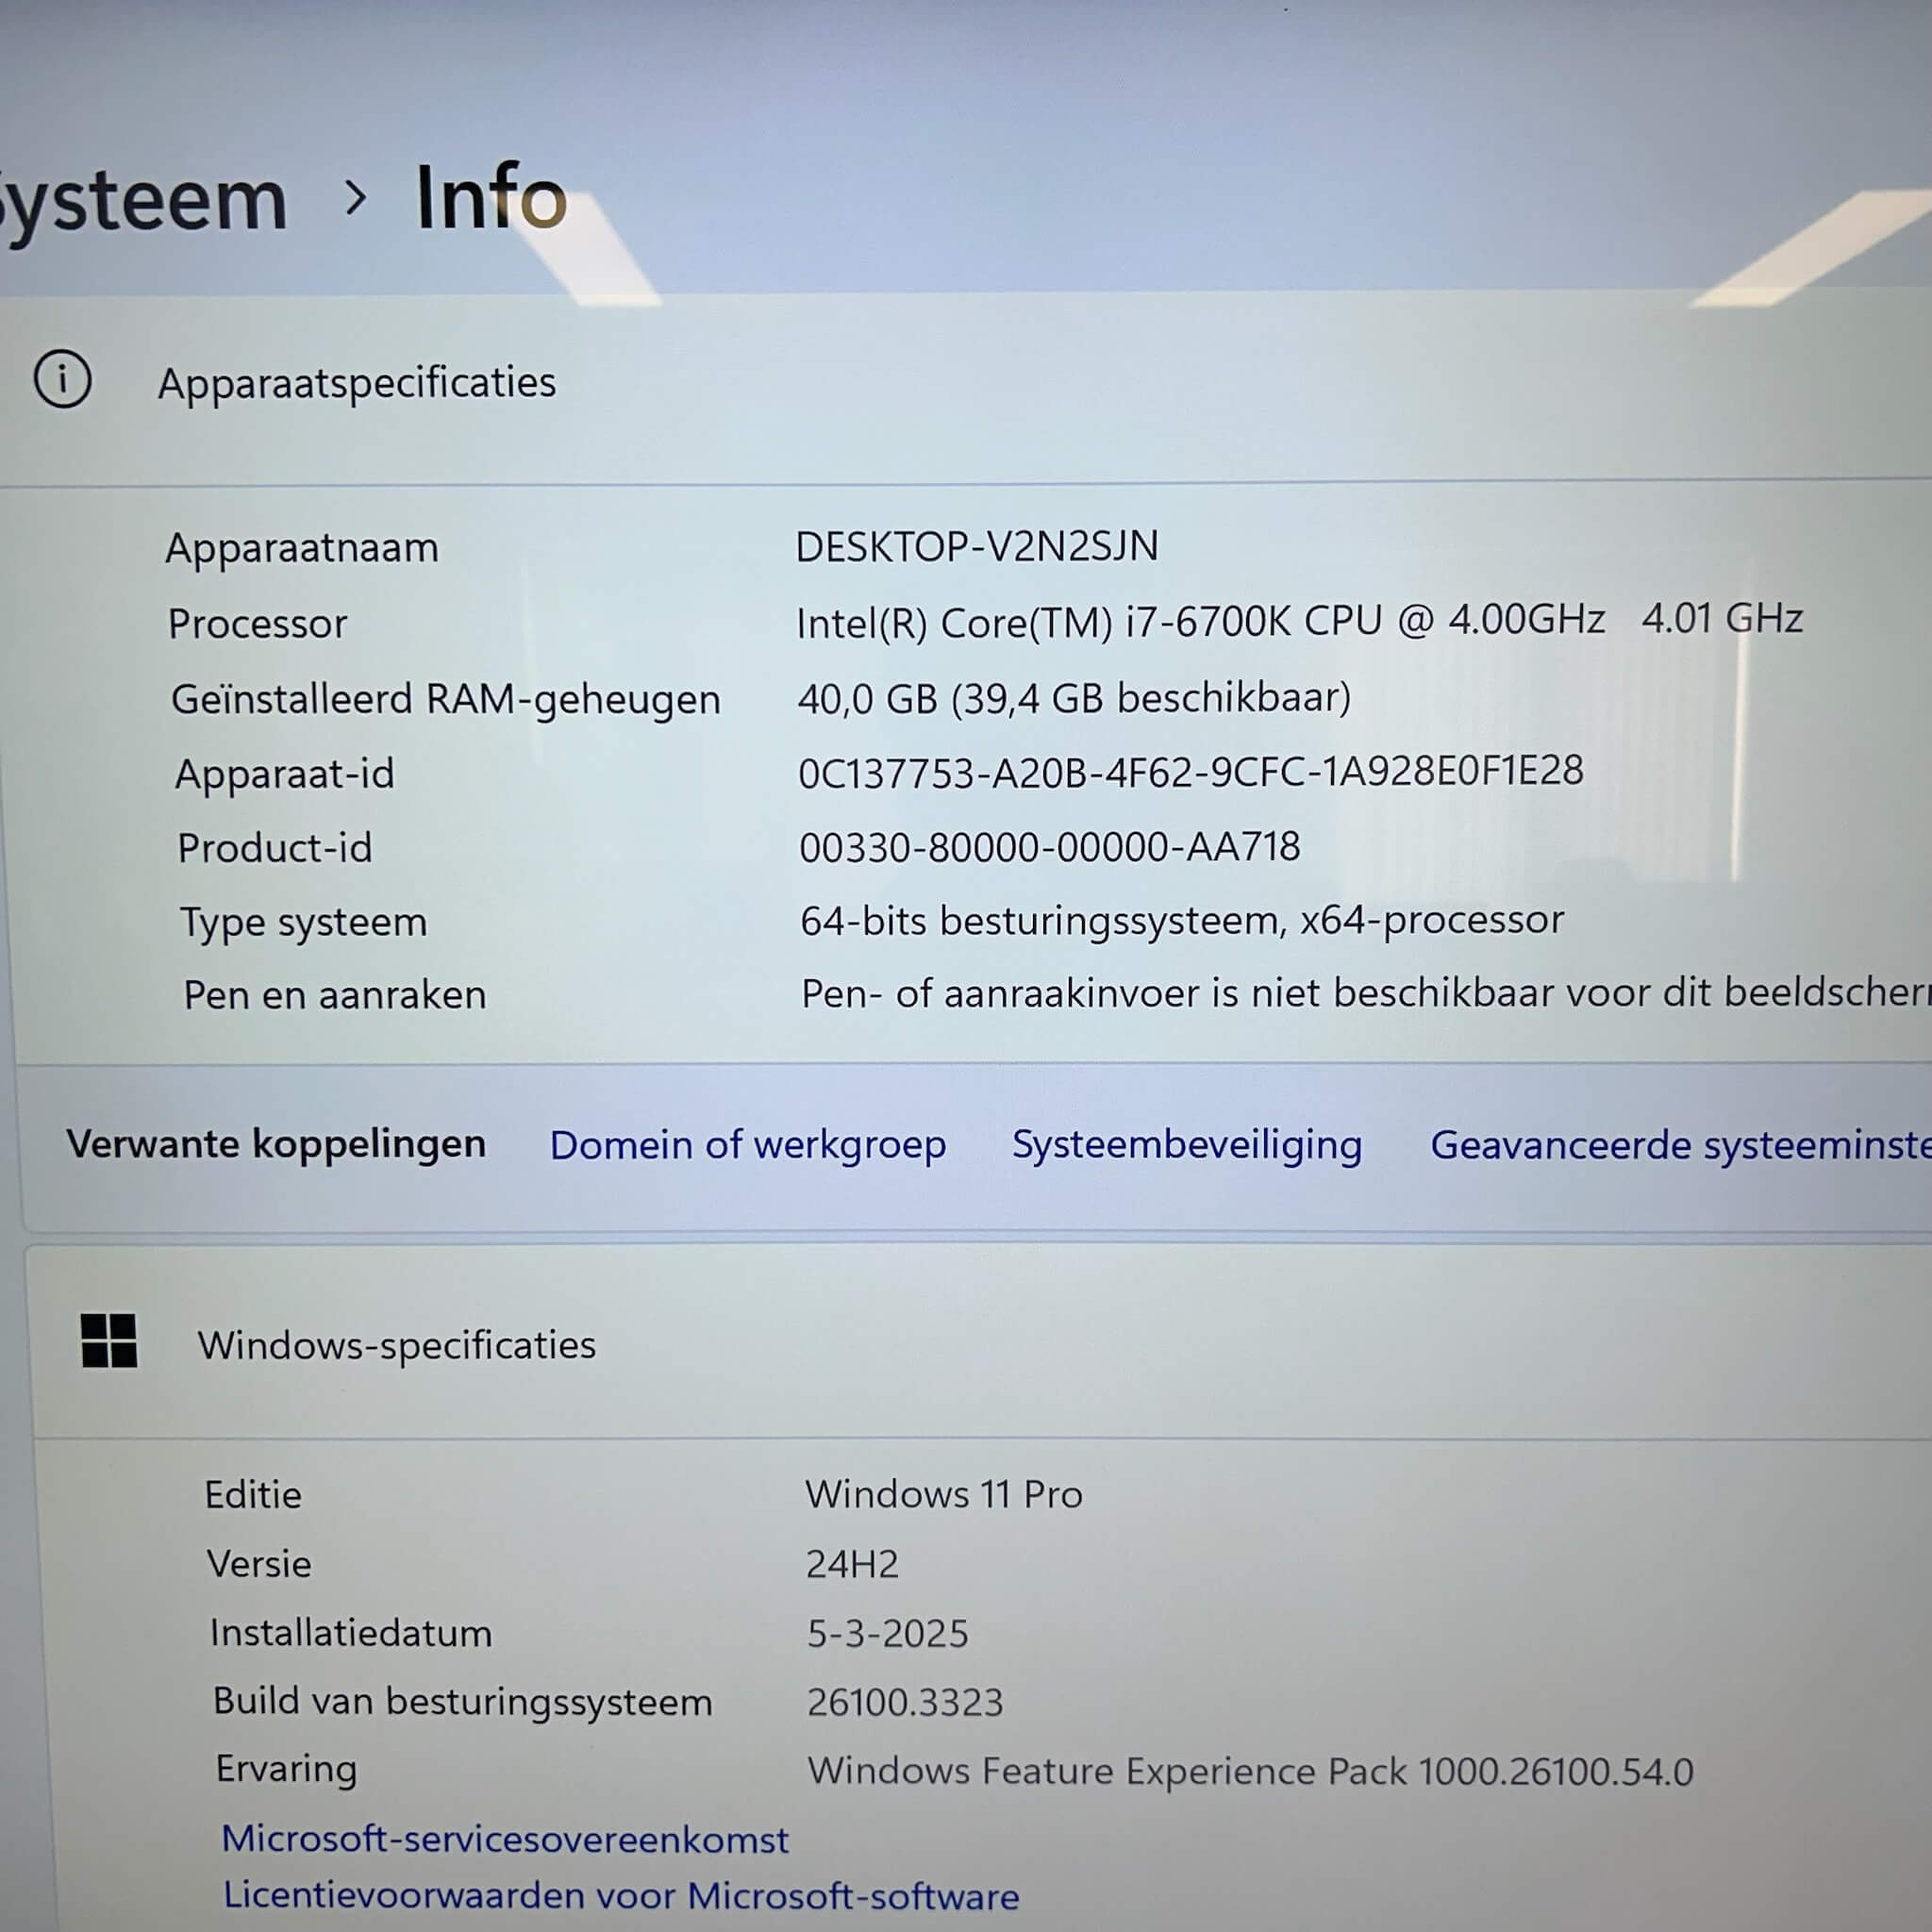This screenshot has width=1932, height=1932.
Task: Open Microsoft-servicesovereenkomst link
Action: point(505,1839)
